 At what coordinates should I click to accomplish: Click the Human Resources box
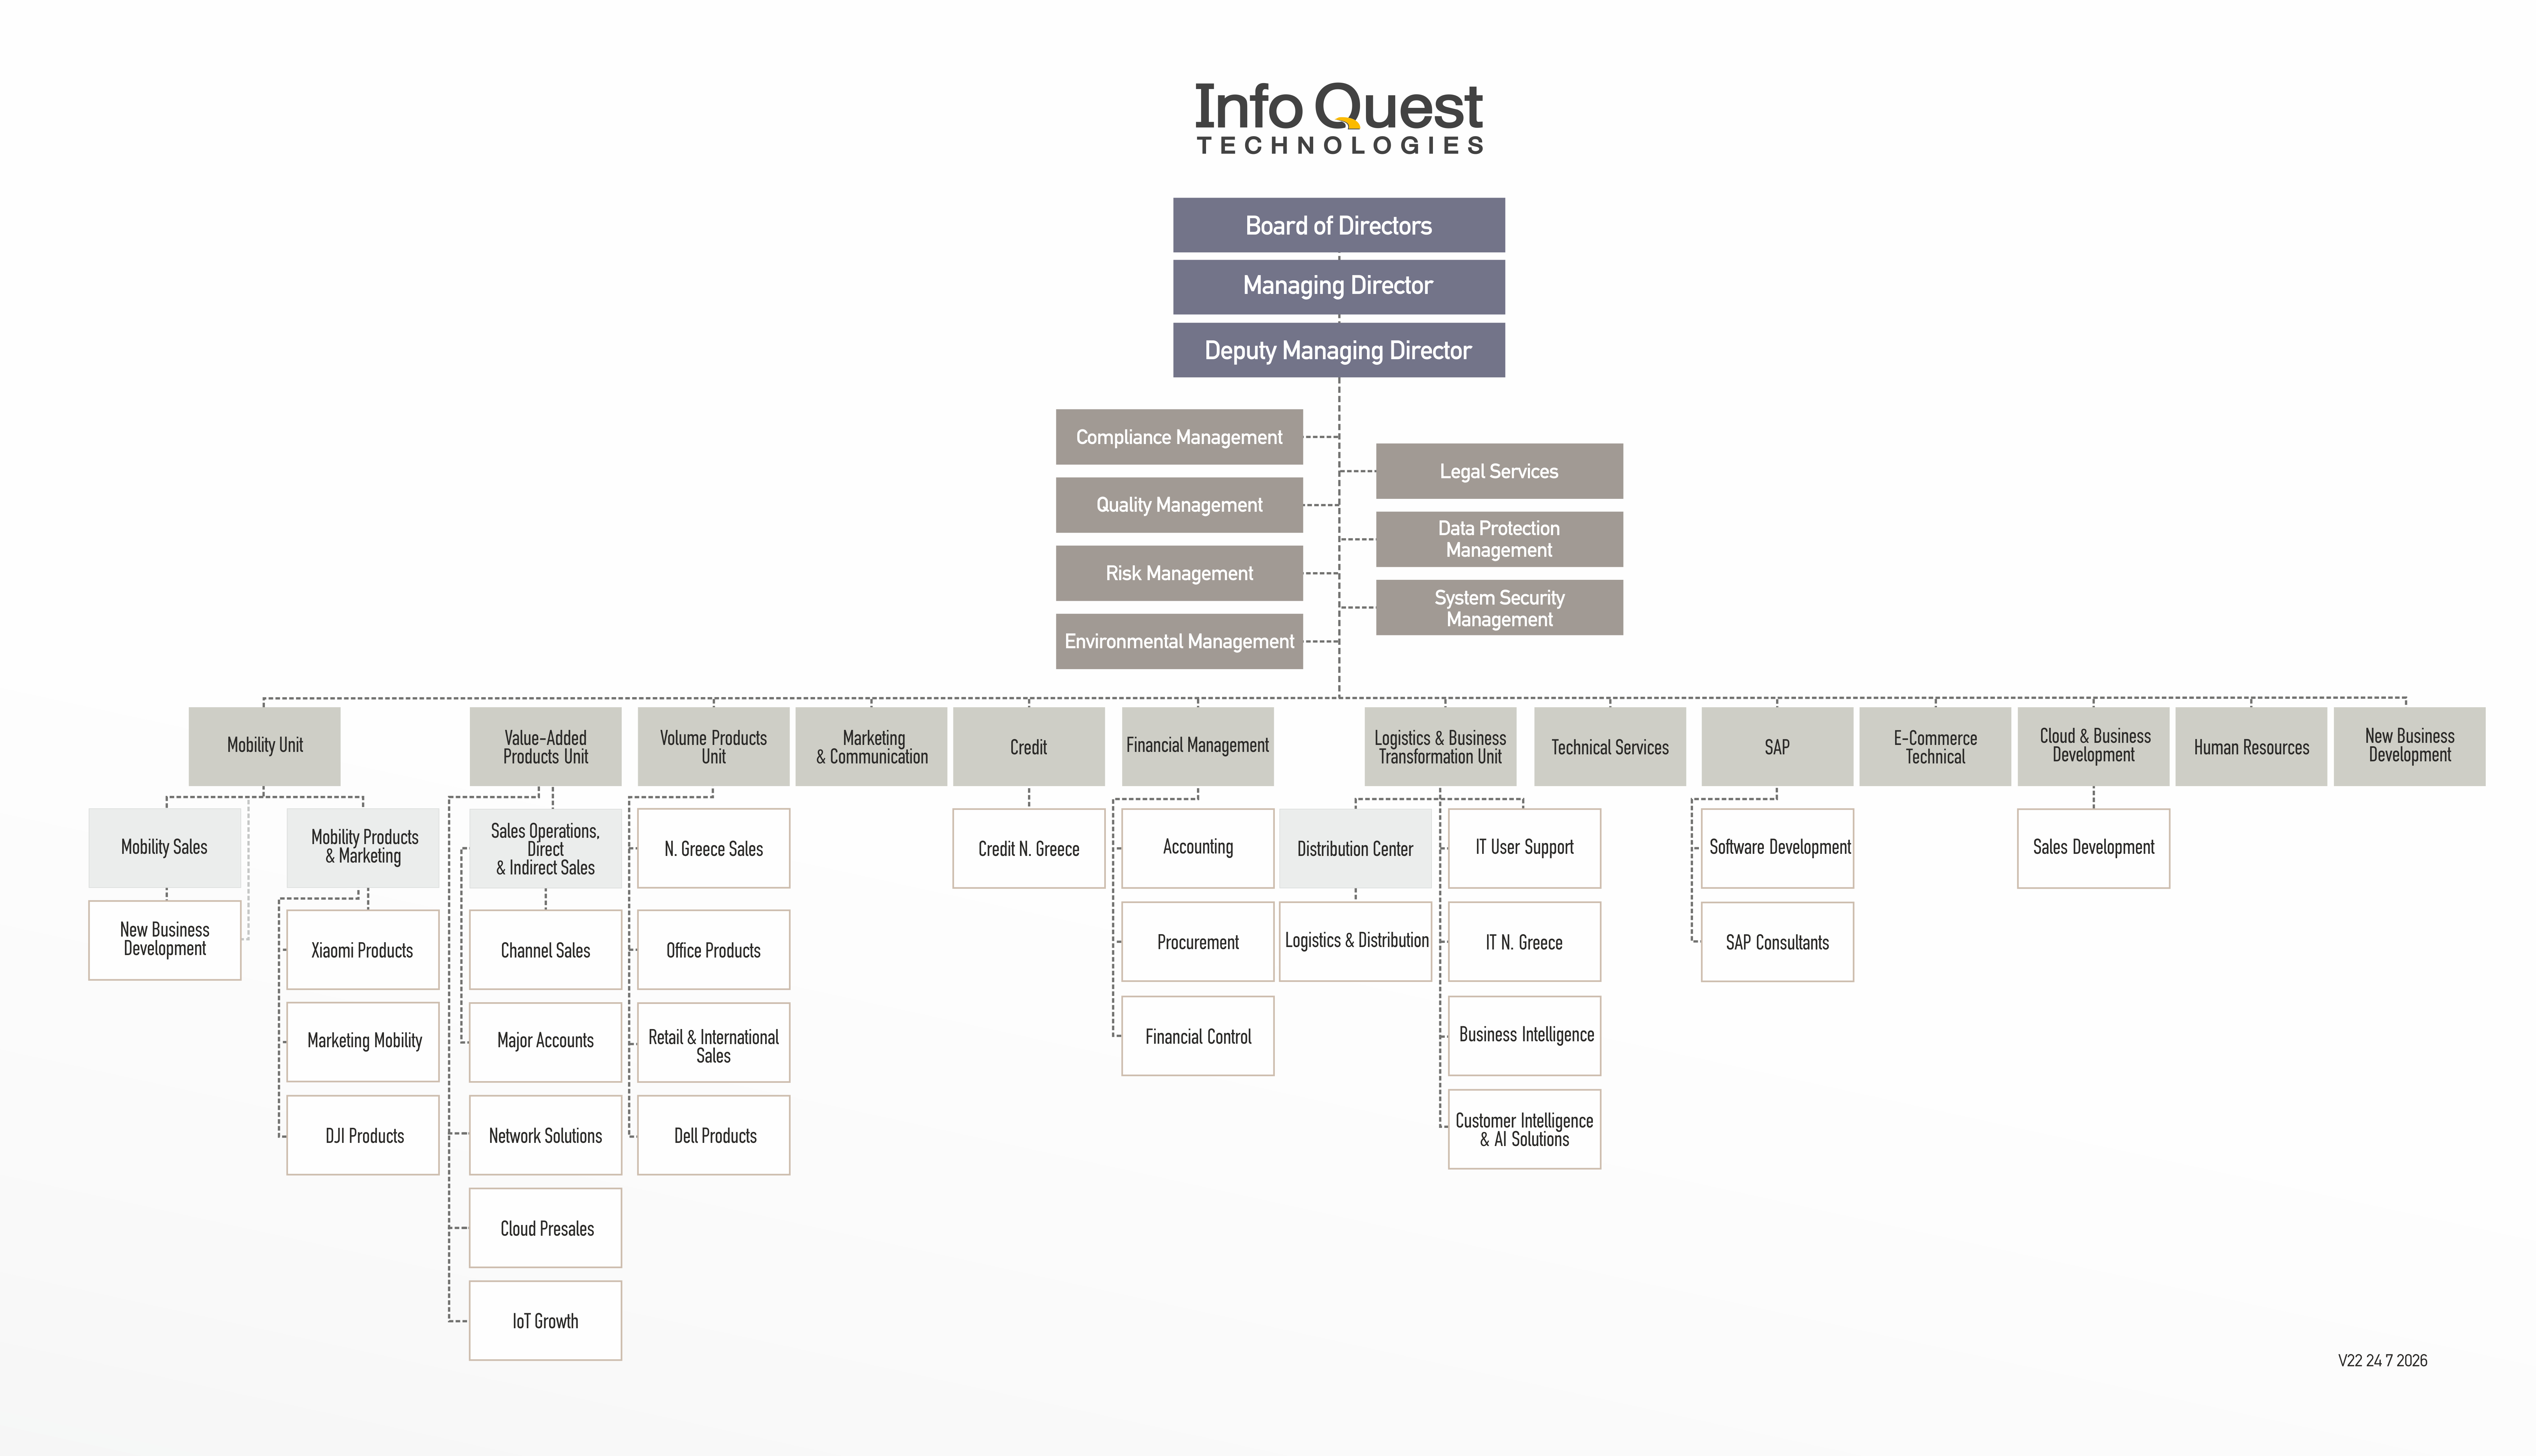point(2251,746)
